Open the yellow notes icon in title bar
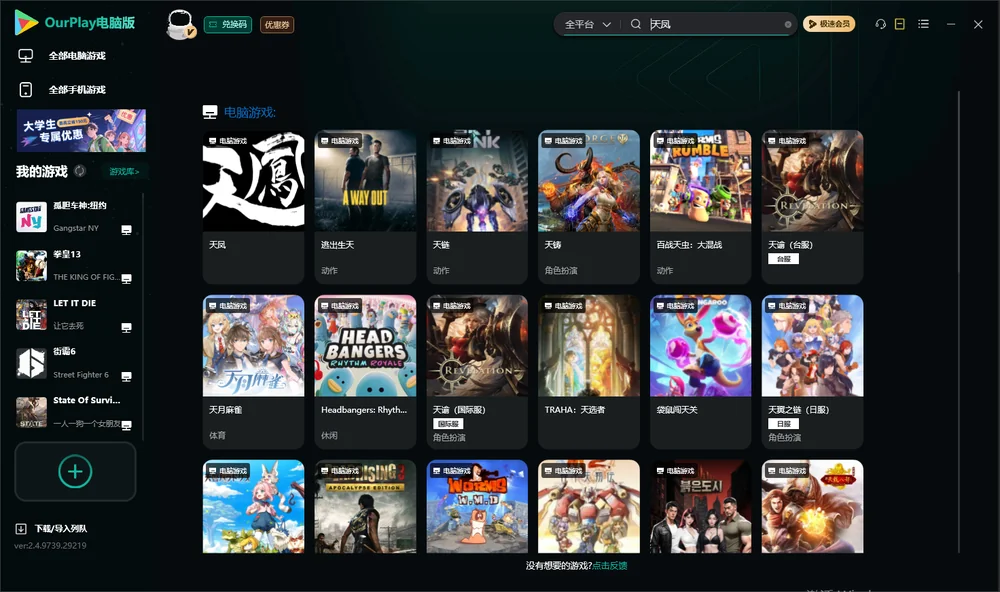 pos(900,24)
